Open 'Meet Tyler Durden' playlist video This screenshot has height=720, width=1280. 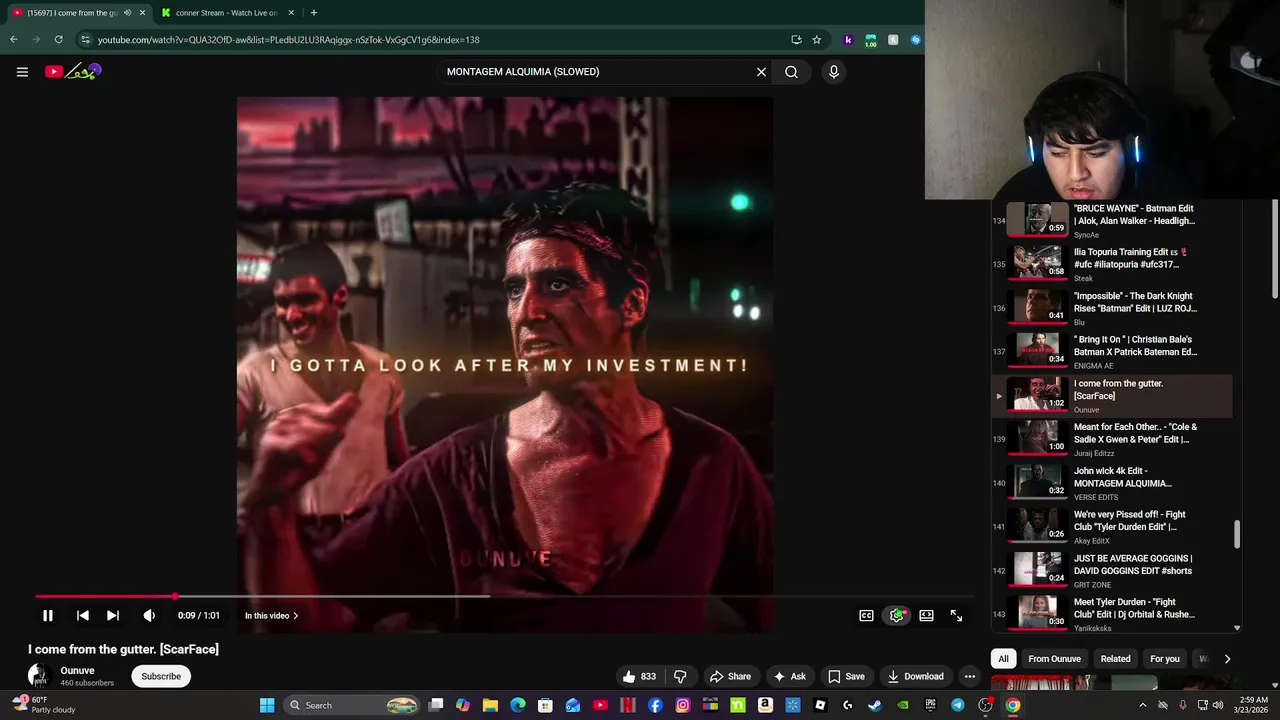1112,614
